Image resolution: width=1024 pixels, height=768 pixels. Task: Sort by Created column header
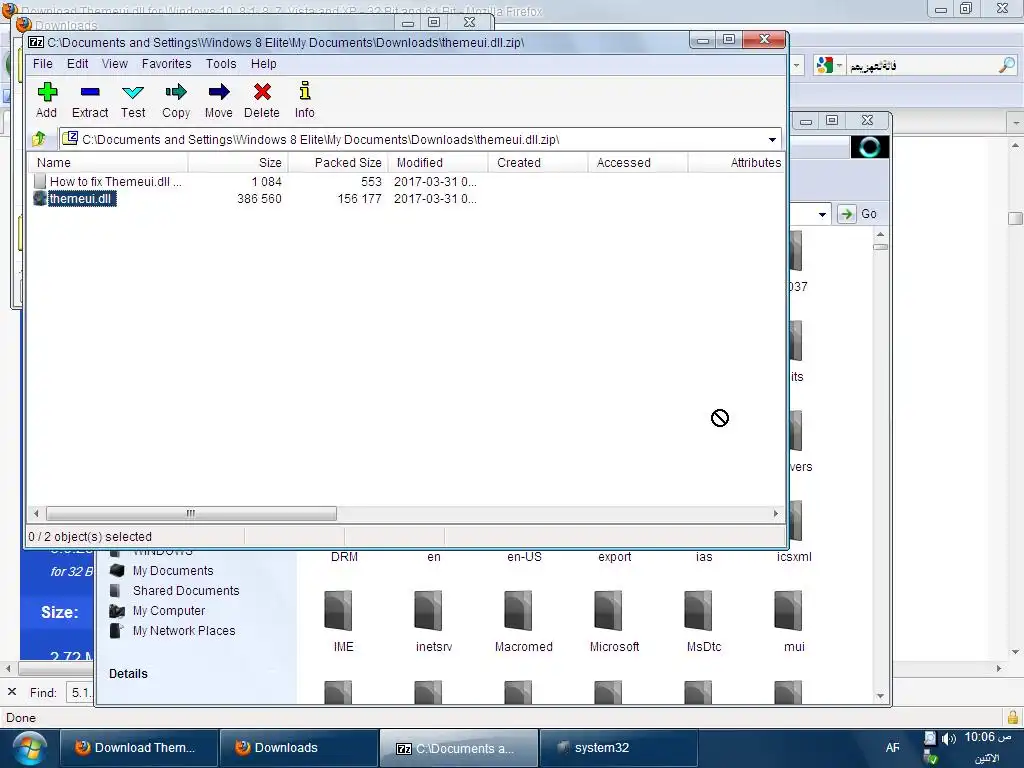coord(538,163)
